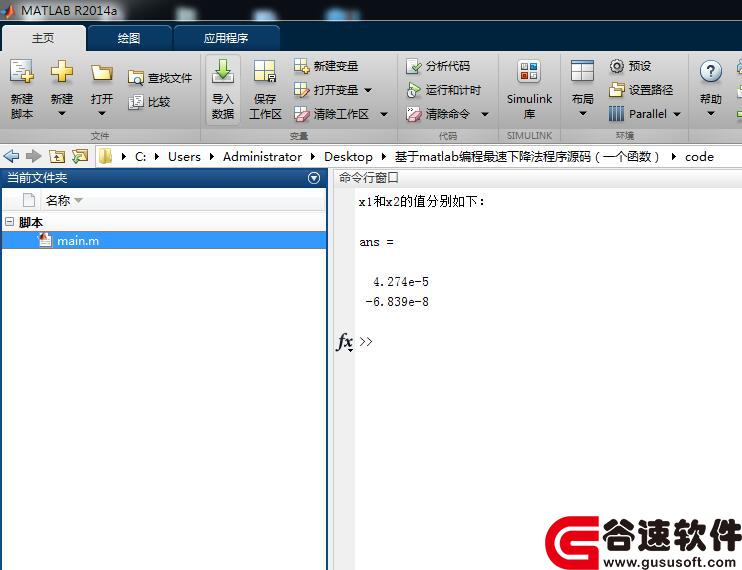The height and width of the screenshot is (570, 742).
Task: Open the Layout (布局) dropdown arrow
Action: click(x=583, y=114)
